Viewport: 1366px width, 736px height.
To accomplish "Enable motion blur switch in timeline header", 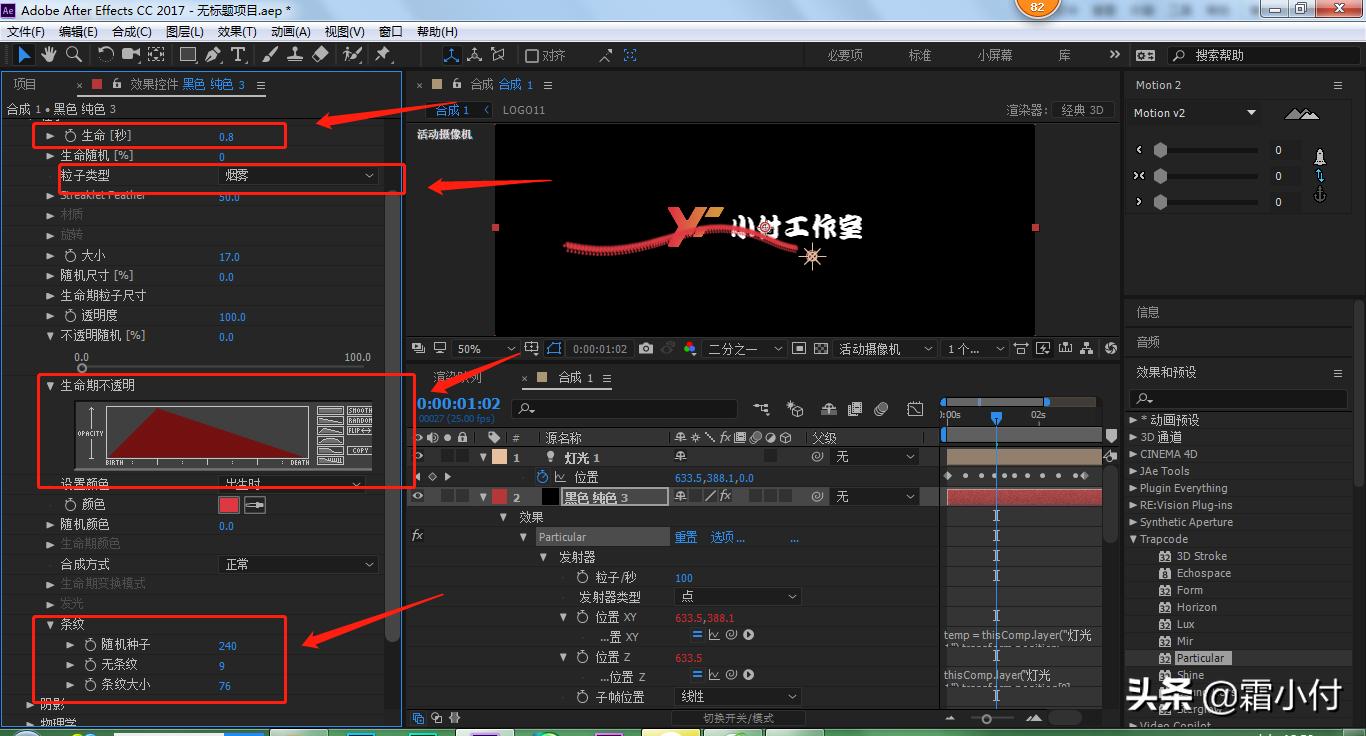I will click(881, 409).
